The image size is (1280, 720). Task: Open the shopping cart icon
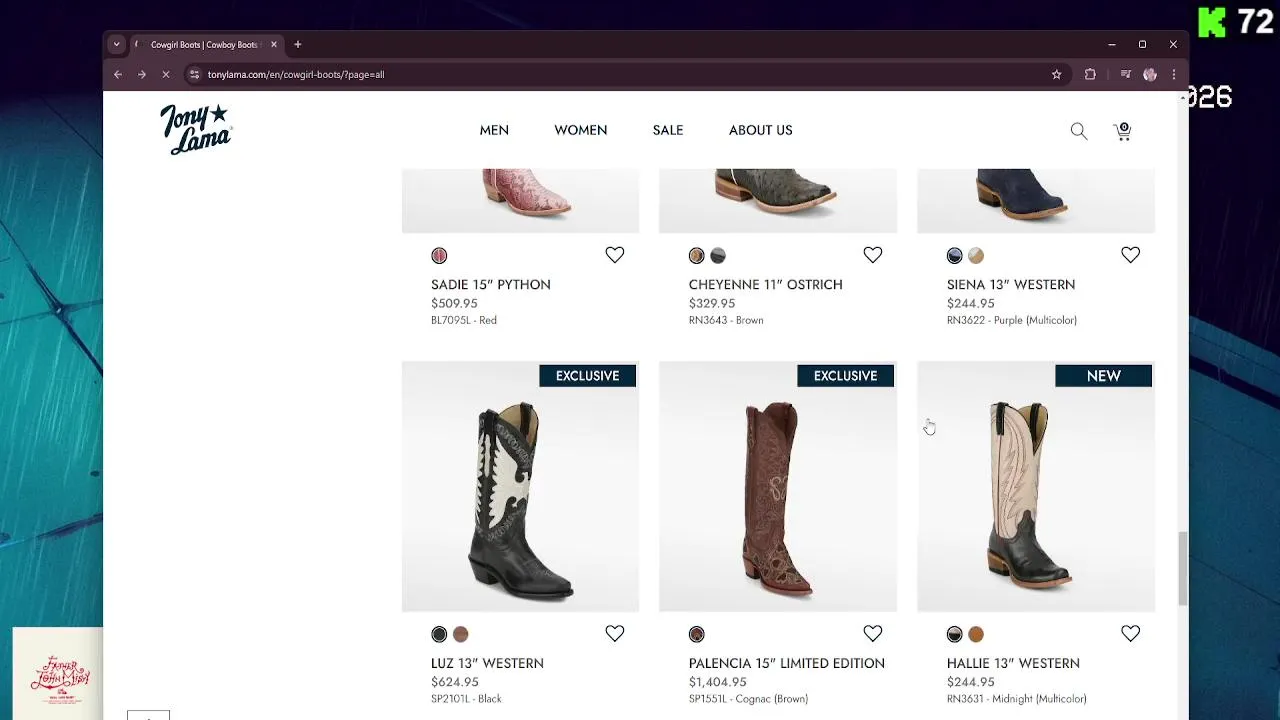point(1122,131)
